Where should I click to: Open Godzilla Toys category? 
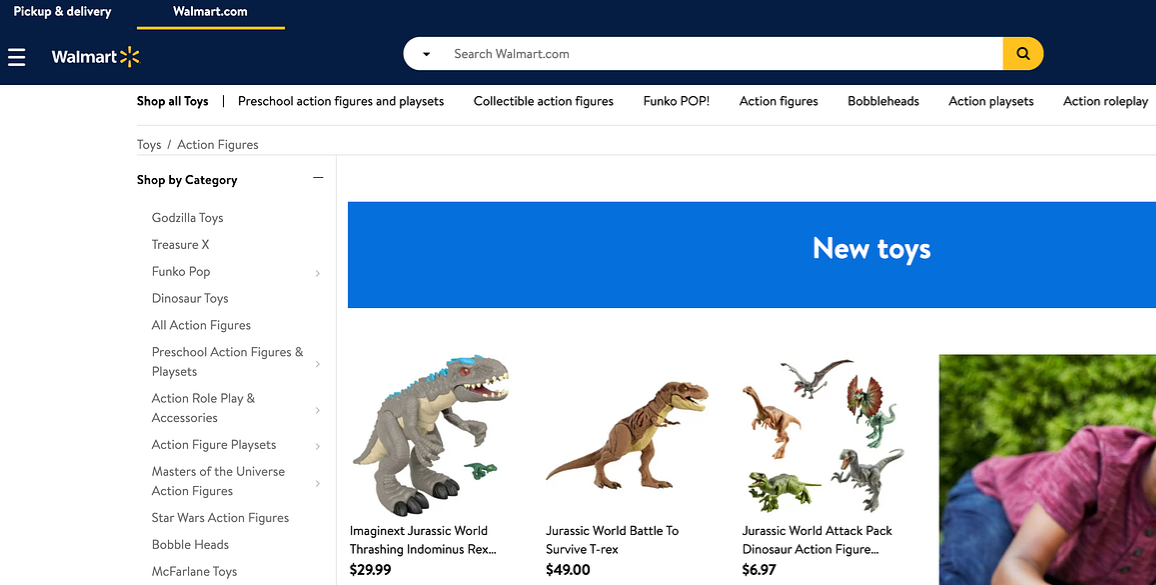(187, 218)
